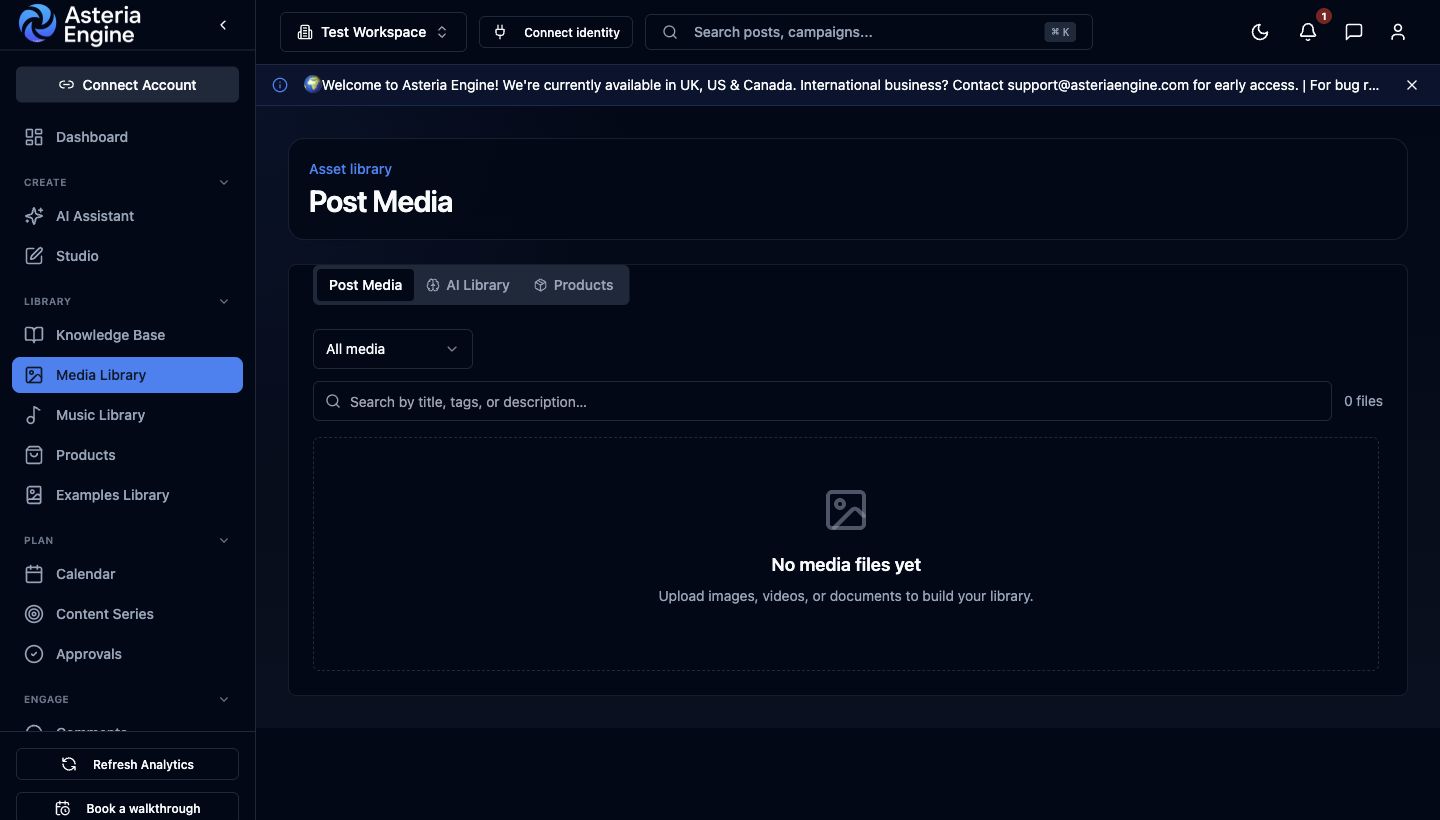This screenshot has width=1440, height=820.
Task: Click Refresh Analytics button
Action: 127,764
